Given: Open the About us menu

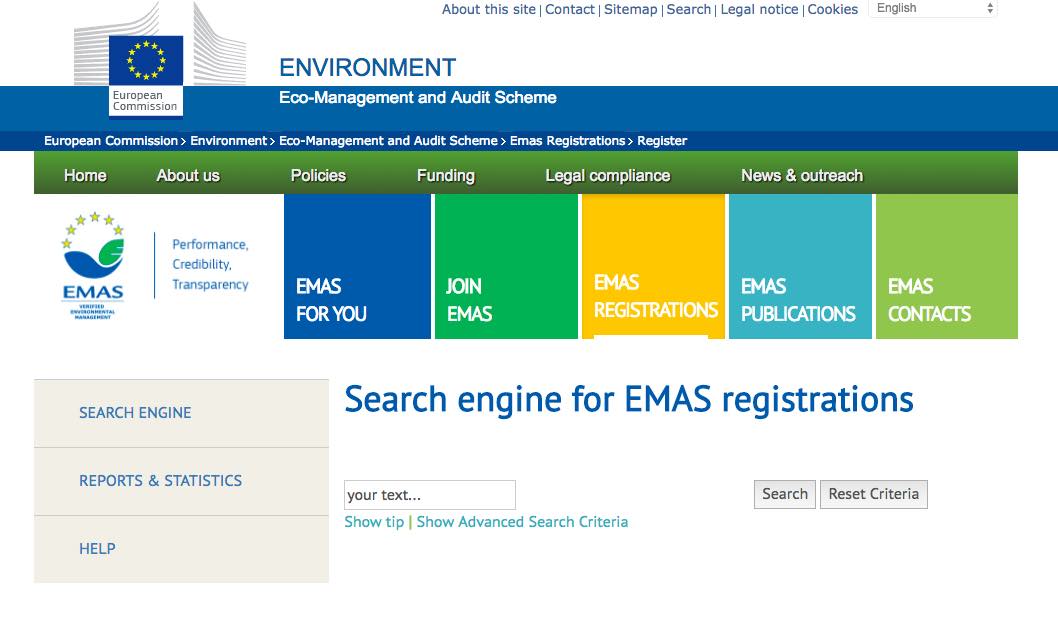Looking at the screenshot, I should pyautogui.click(x=188, y=175).
